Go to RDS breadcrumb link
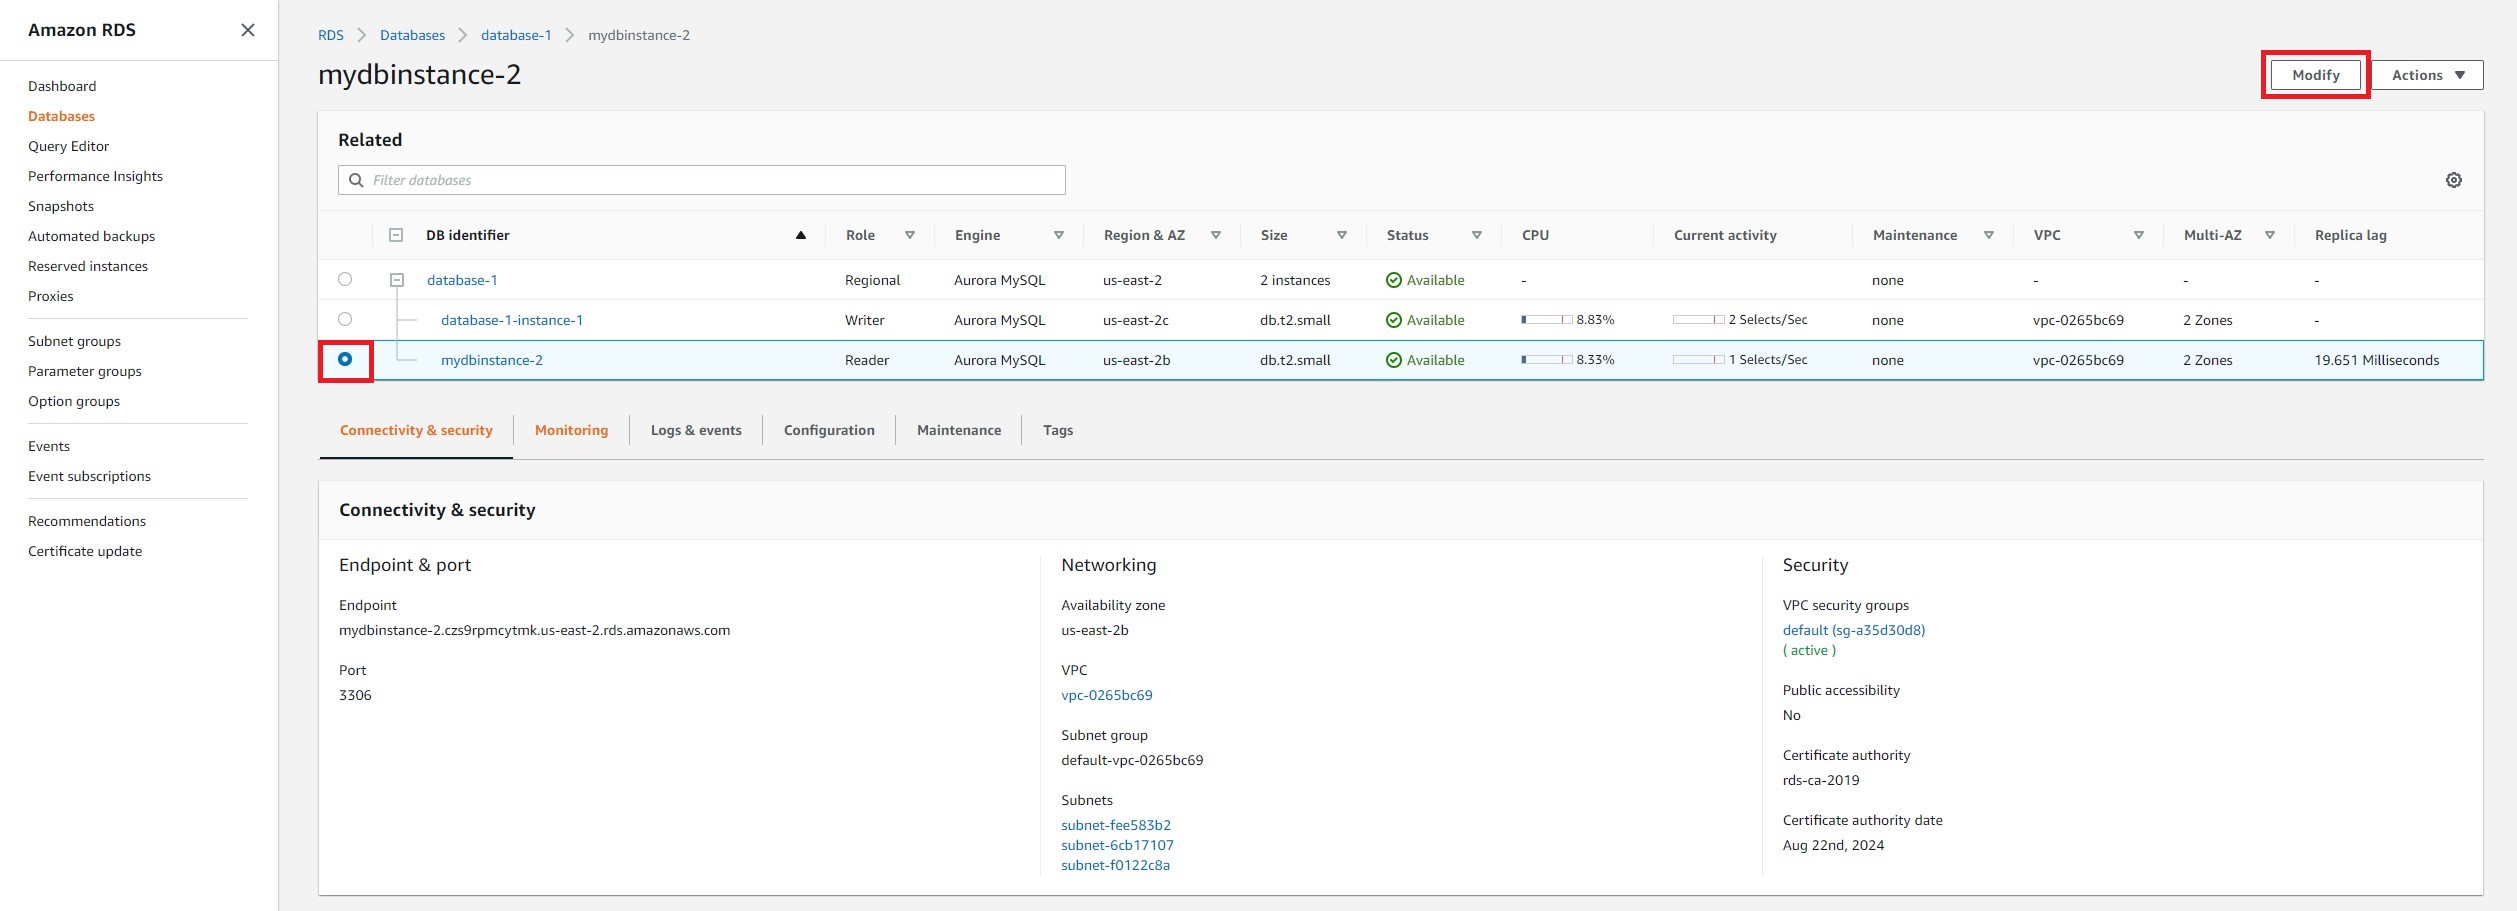Viewport: 2517px width, 911px height. [331, 35]
